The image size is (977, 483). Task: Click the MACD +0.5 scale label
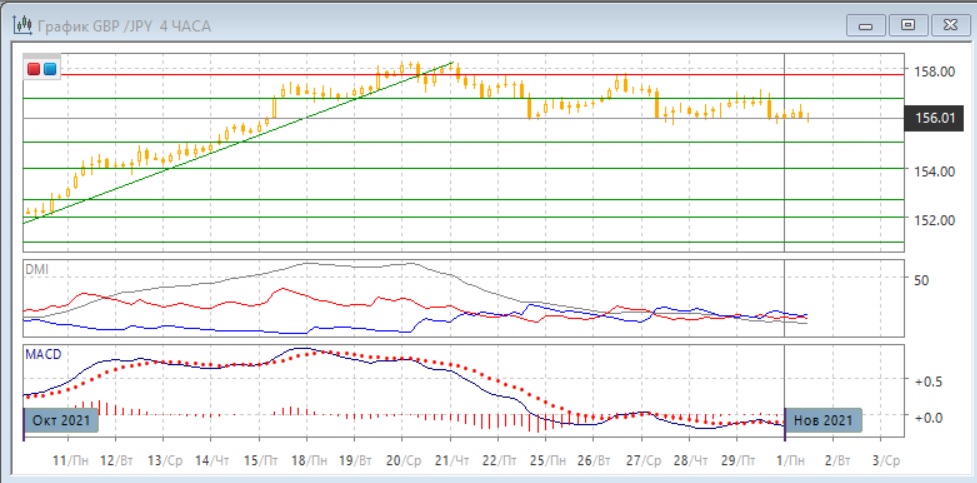pos(928,382)
